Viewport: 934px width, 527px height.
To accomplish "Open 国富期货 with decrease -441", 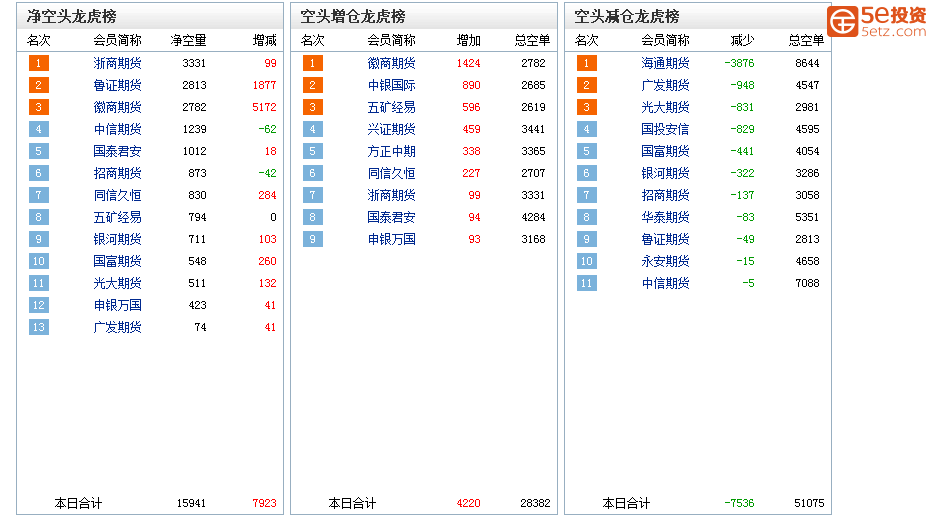I will 665,151.
